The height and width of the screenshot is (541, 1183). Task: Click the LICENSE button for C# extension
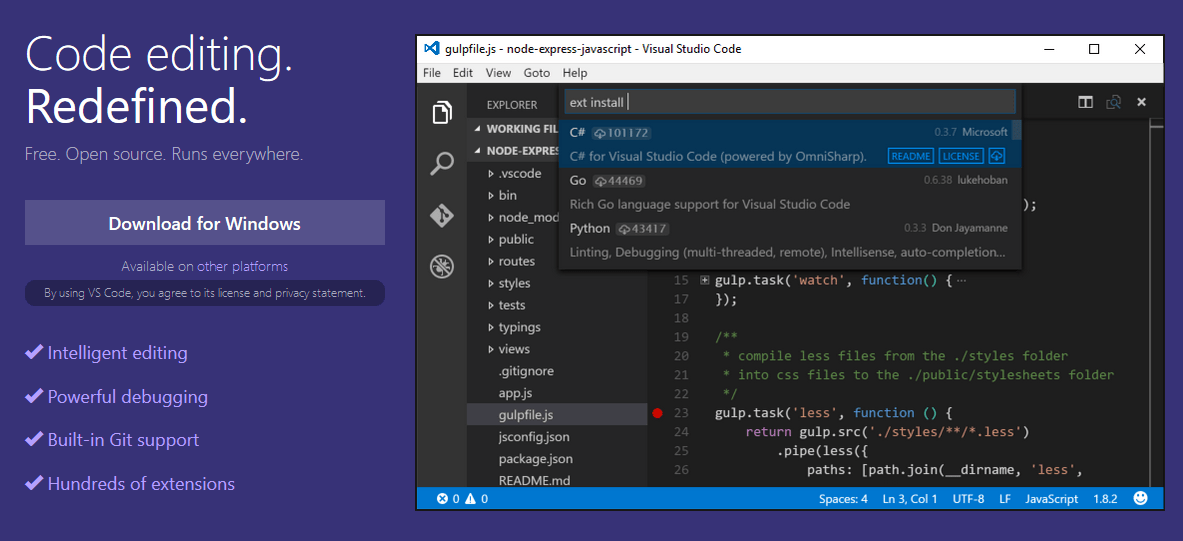(962, 156)
